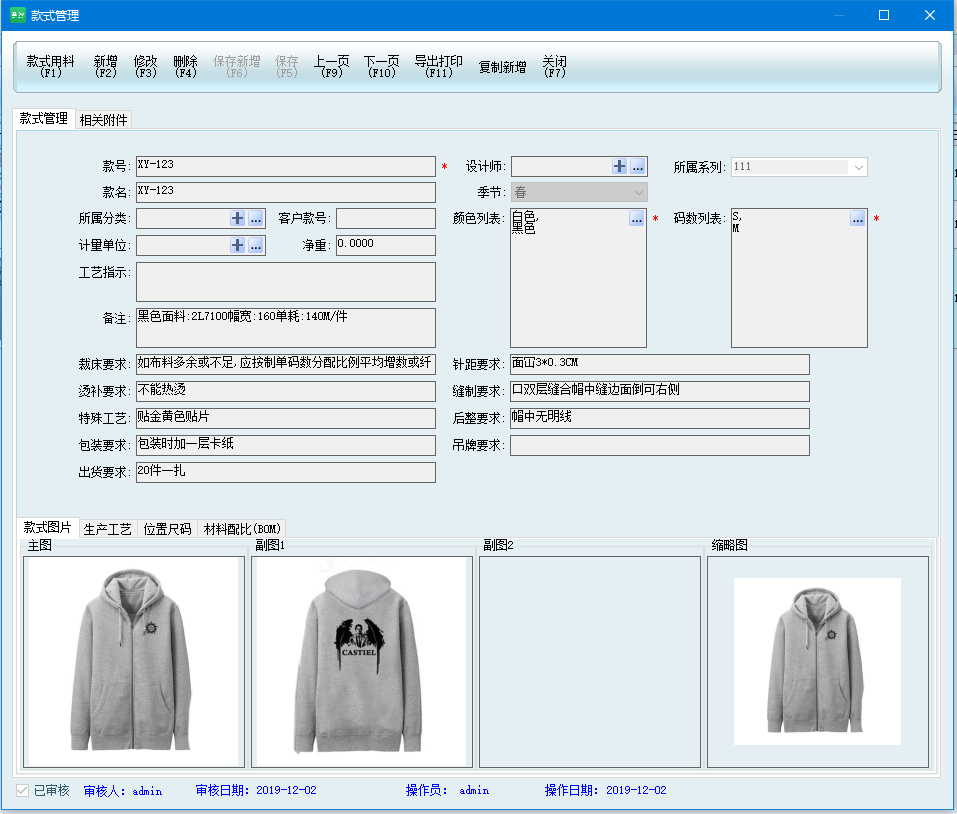
Task: Click the plus icon in 所属分类 field
Action: tap(238, 218)
